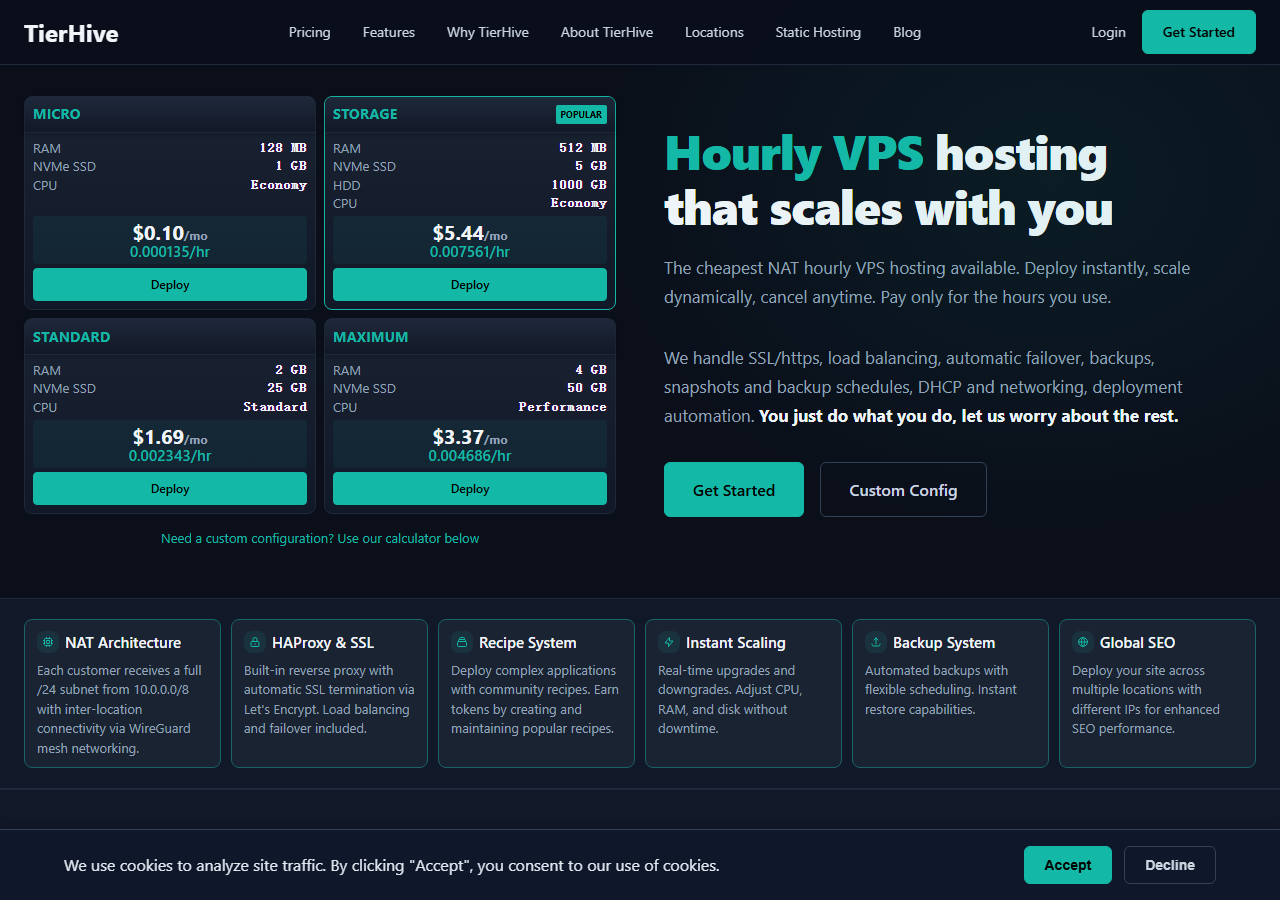Click the 0.004686/hr hourly rate

[x=470, y=456]
